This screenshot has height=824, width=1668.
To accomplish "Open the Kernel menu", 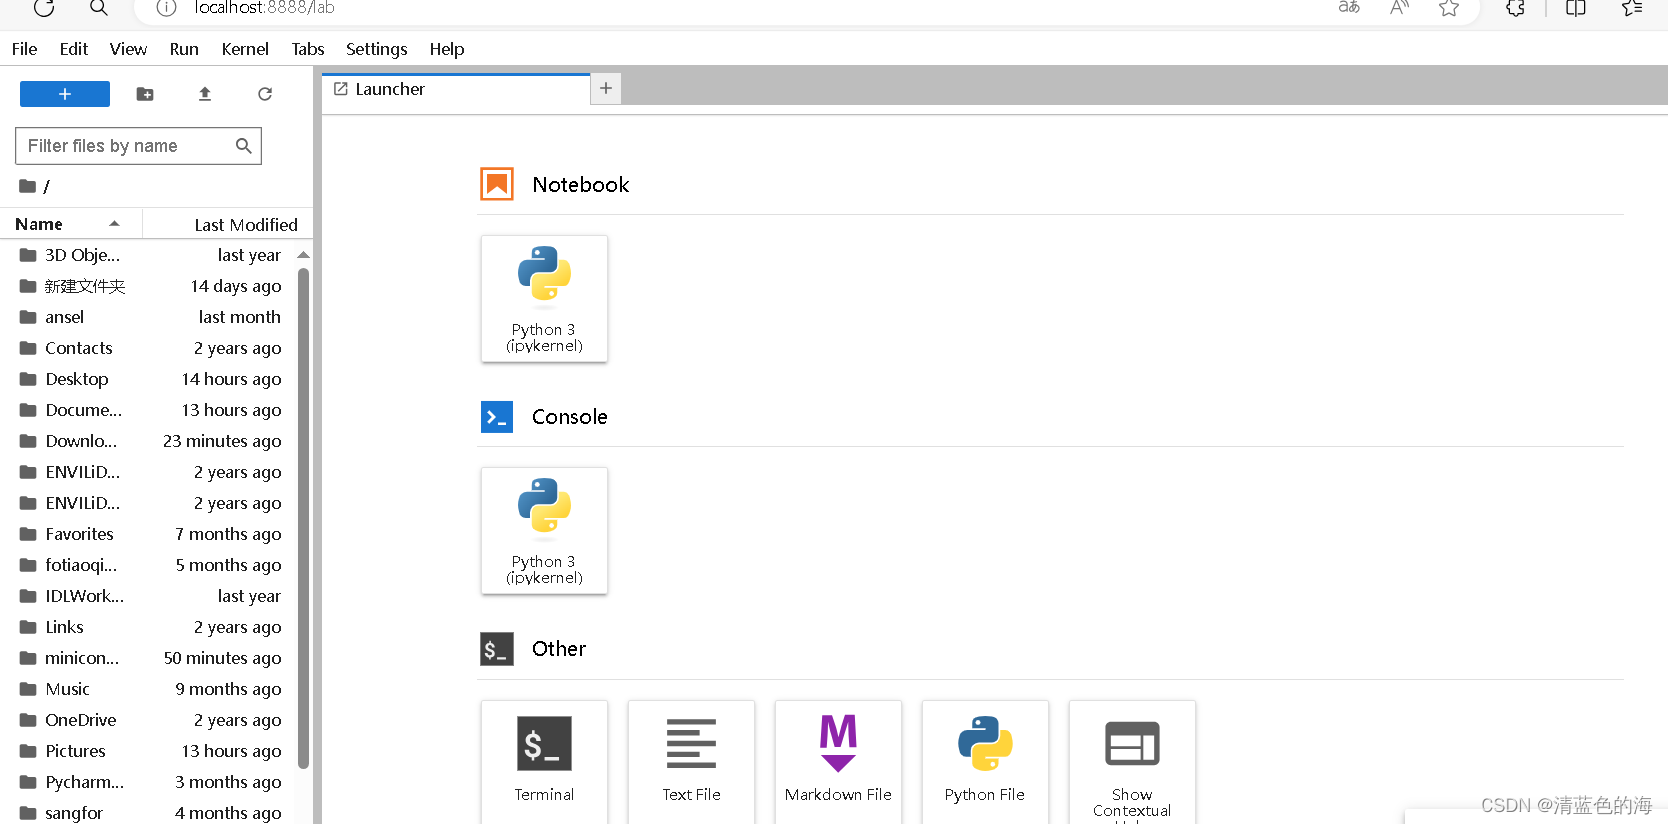I will click(245, 49).
